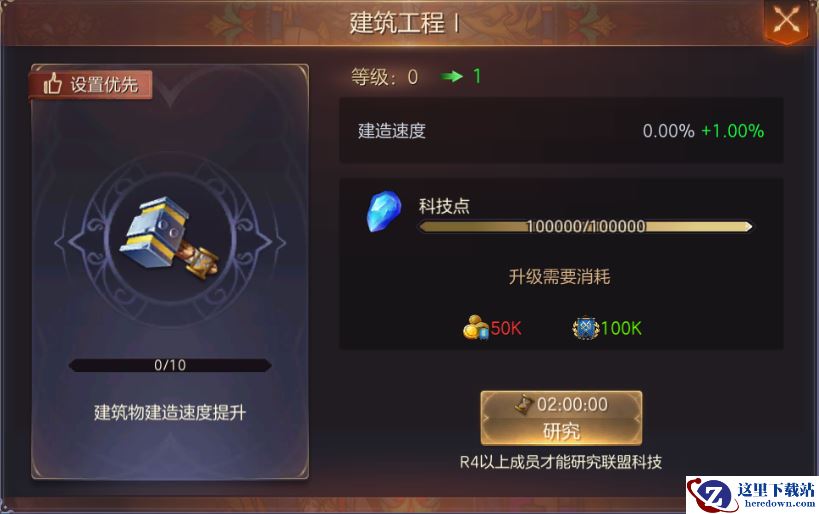Click the 02:00:00 research timer
The height and width of the screenshot is (514, 819).
pos(572,404)
